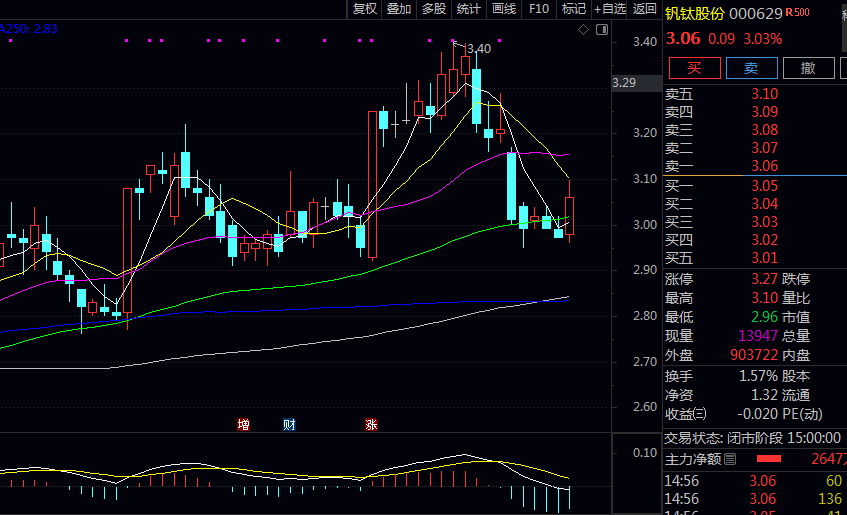The width and height of the screenshot is (847, 515).
Task: Open the 主力净额 details list icon
Action: pyautogui.click(x=730, y=459)
